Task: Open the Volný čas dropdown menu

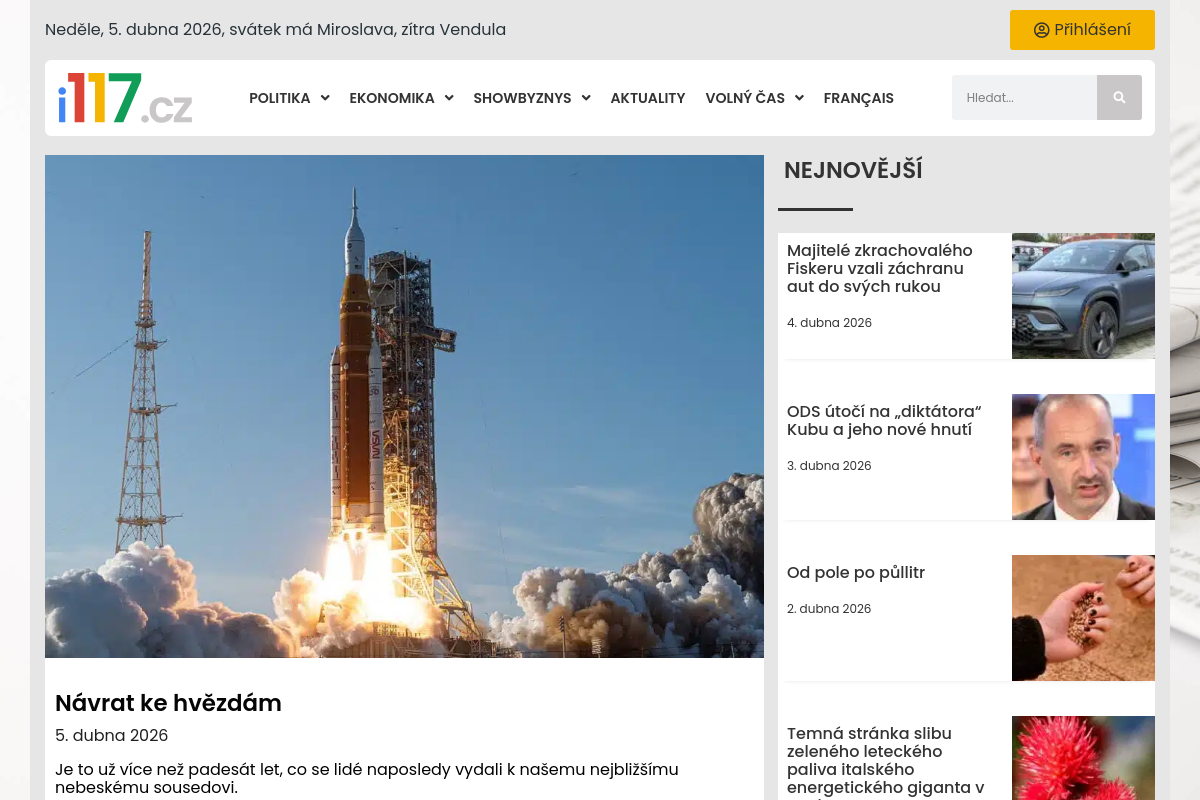Action: pyautogui.click(x=754, y=98)
